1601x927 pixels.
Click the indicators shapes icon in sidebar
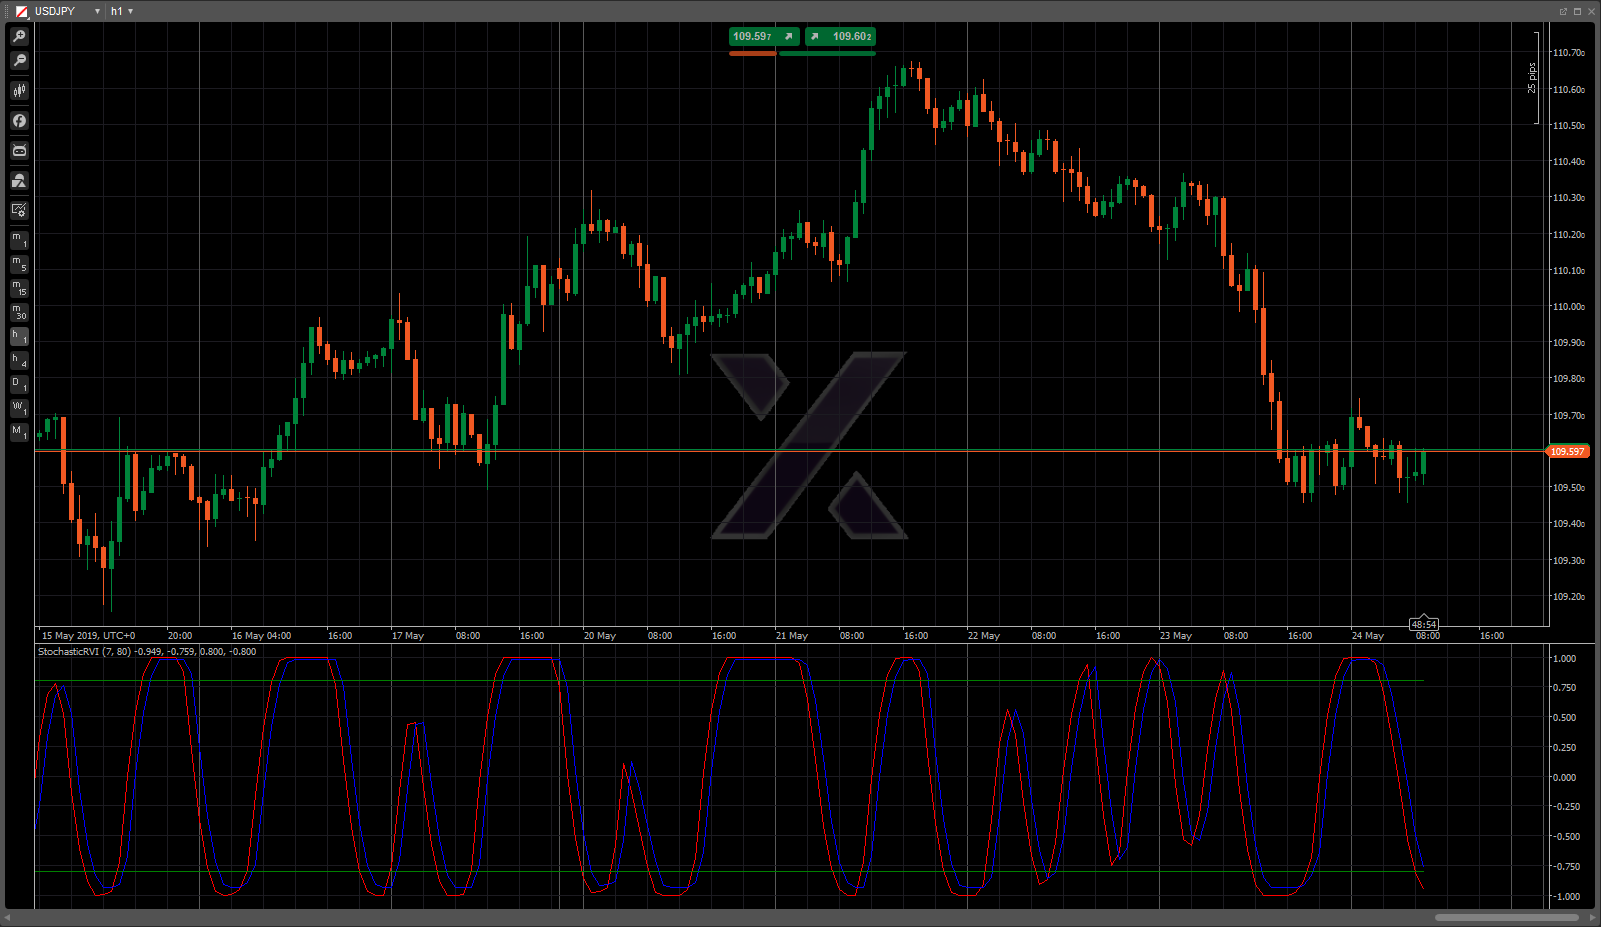click(19, 181)
